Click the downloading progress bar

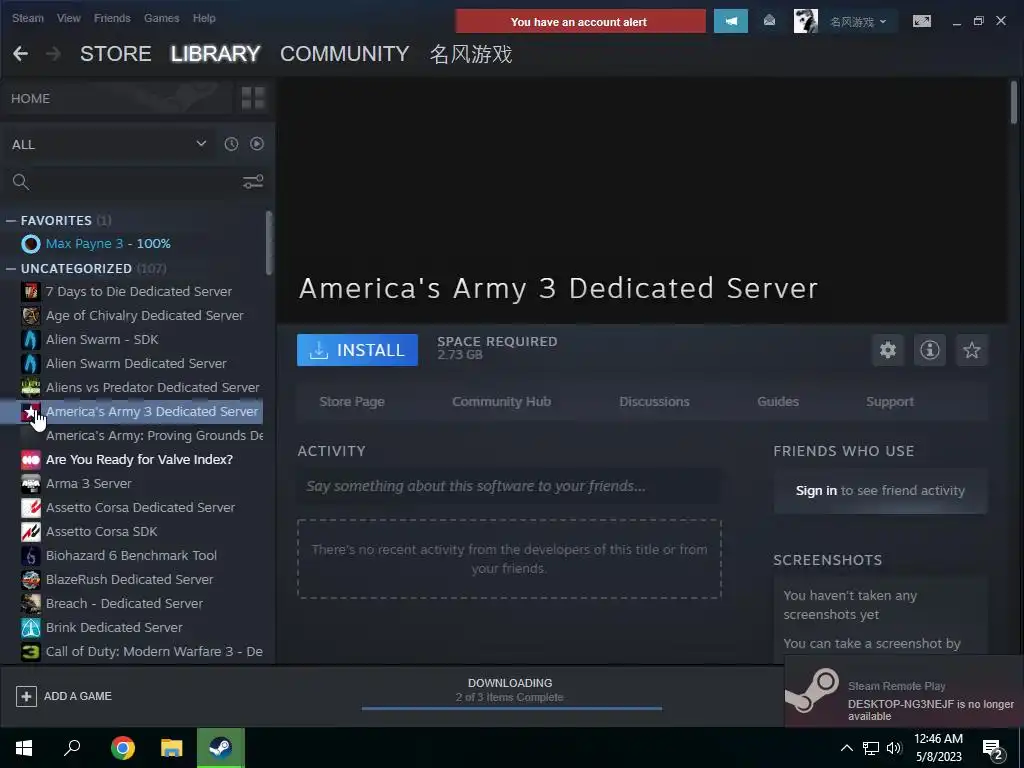tap(511, 708)
